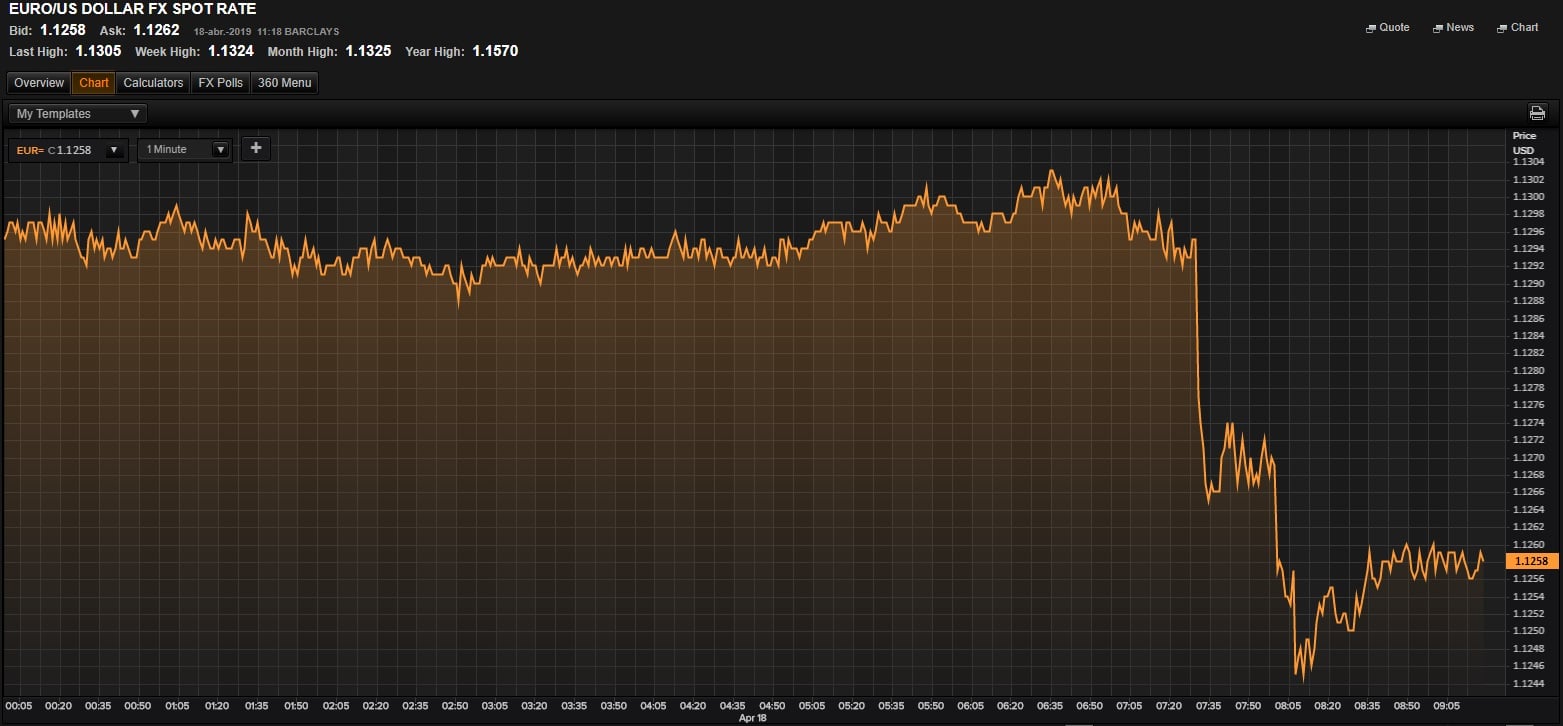Click the orange 1.1258 current price tag
The width and height of the screenshot is (1563, 726).
pyautogui.click(x=1531, y=561)
